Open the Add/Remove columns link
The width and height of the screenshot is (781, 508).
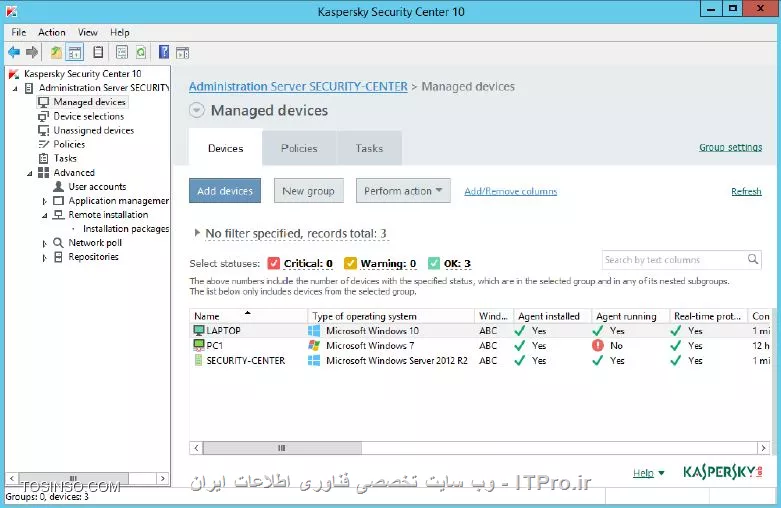511,191
